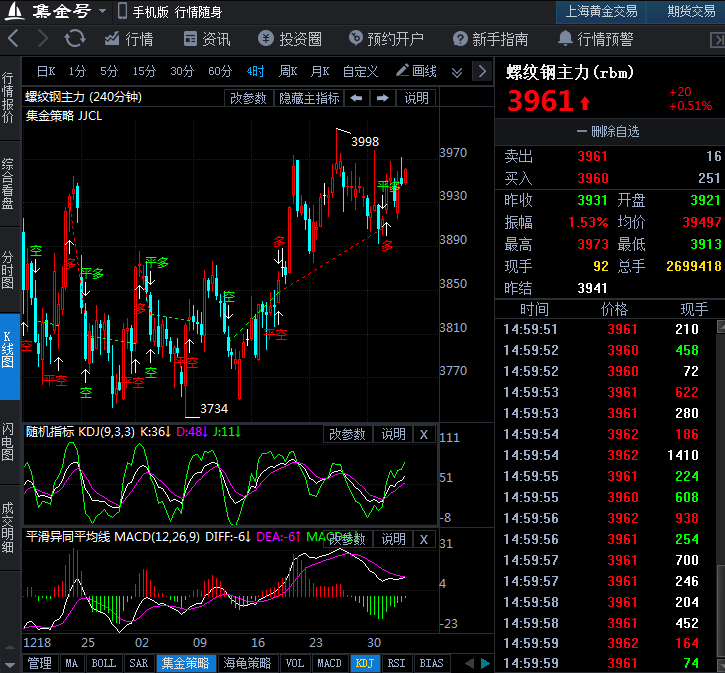Toggle MACD indicator at bottom bar
The width and height of the screenshot is (725, 673).
coord(329,663)
